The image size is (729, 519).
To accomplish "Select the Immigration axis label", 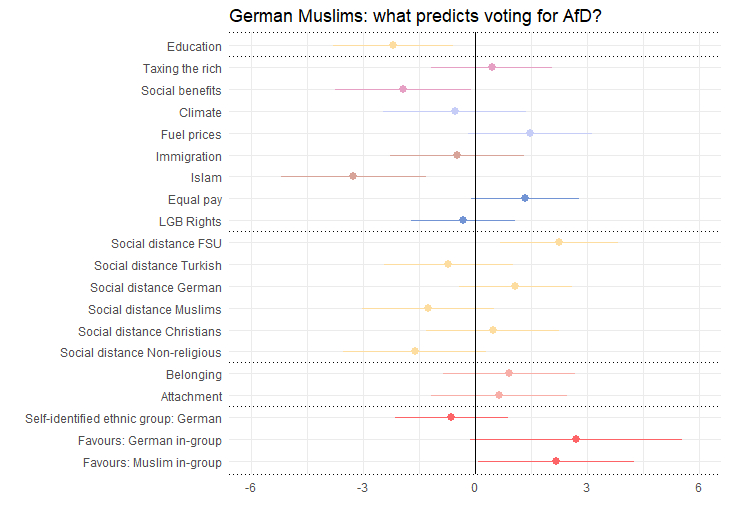I will pos(189,157).
